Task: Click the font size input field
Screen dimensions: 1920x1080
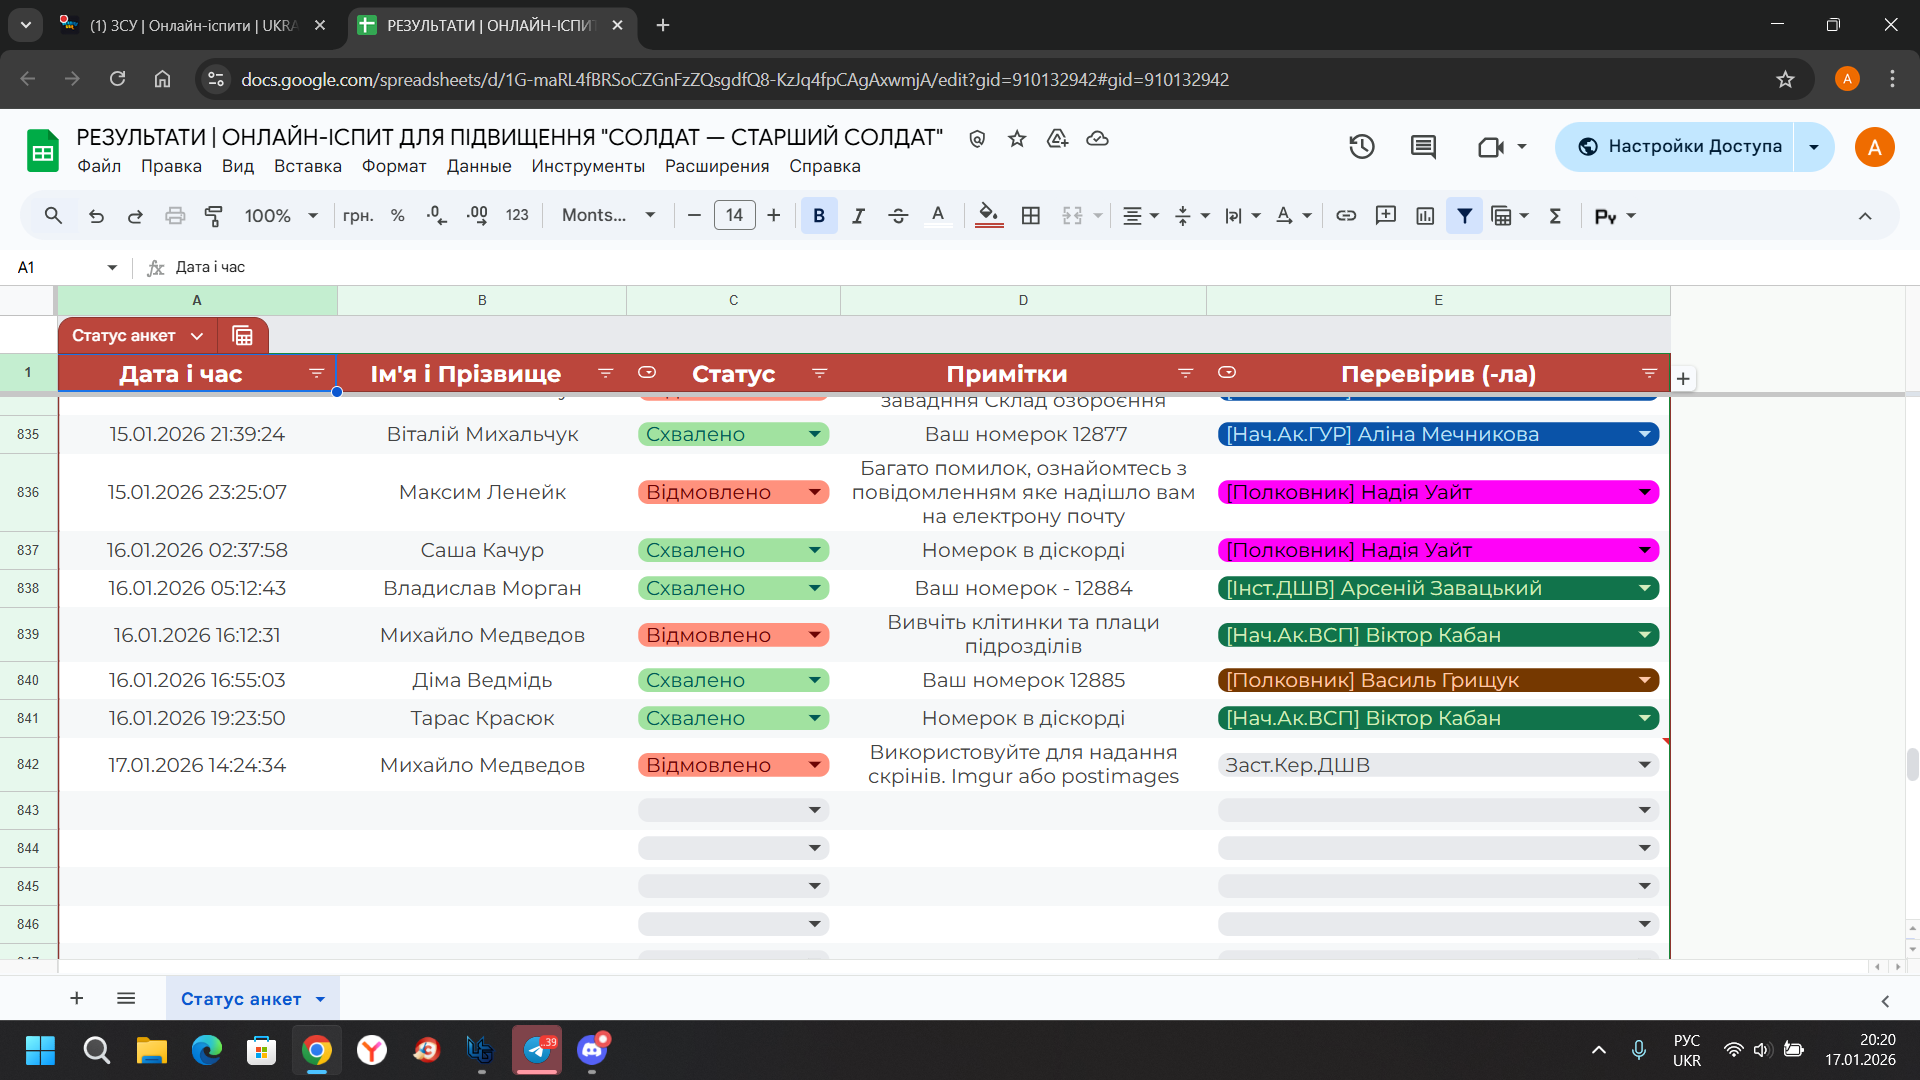Action: 734,216
